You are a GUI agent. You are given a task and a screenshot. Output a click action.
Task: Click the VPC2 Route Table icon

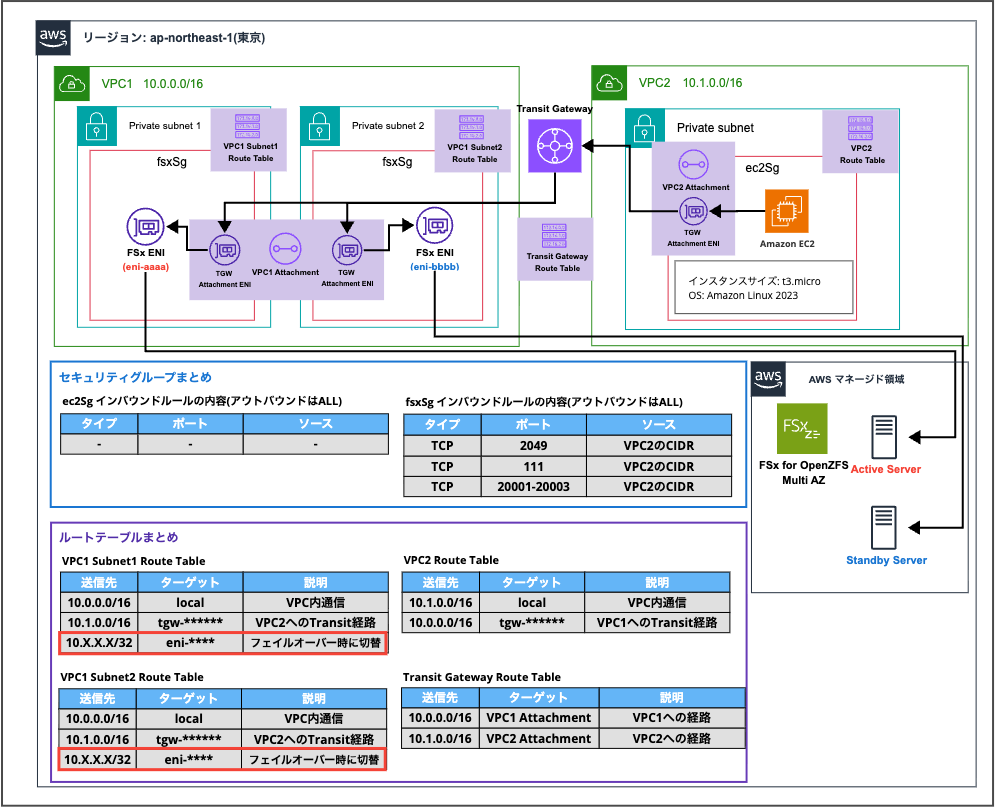click(x=860, y=130)
